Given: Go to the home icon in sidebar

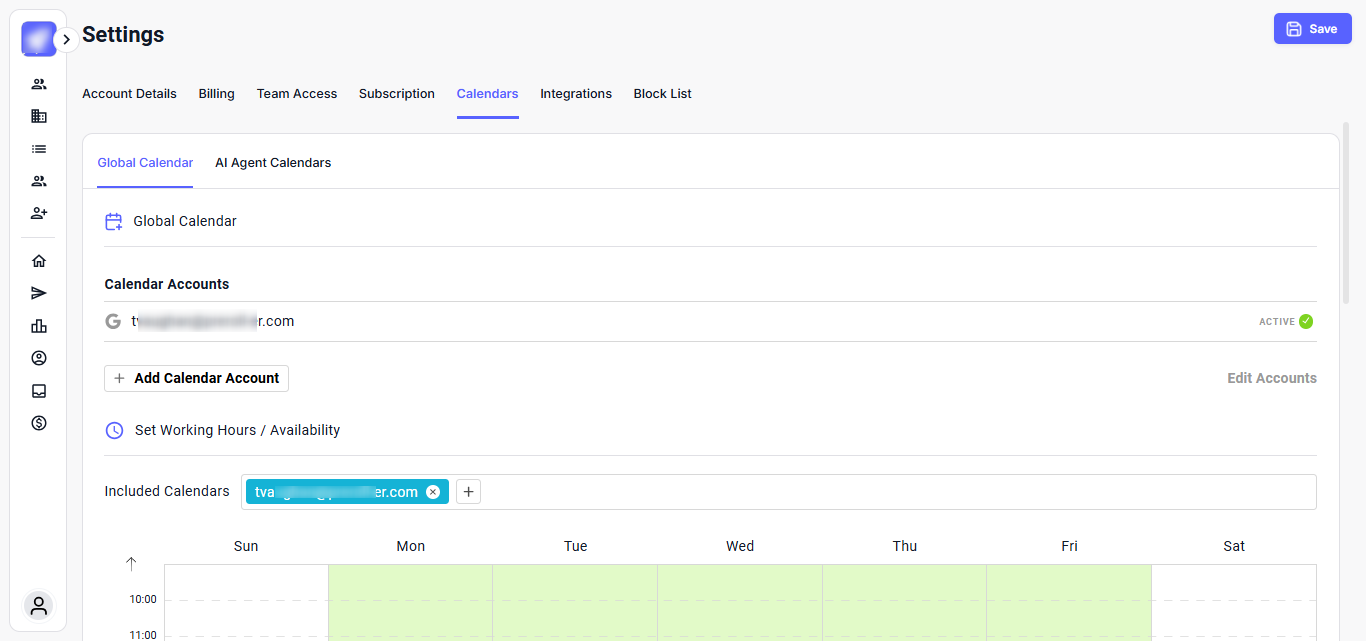Looking at the screenshot, I should [x=39, y=261].
